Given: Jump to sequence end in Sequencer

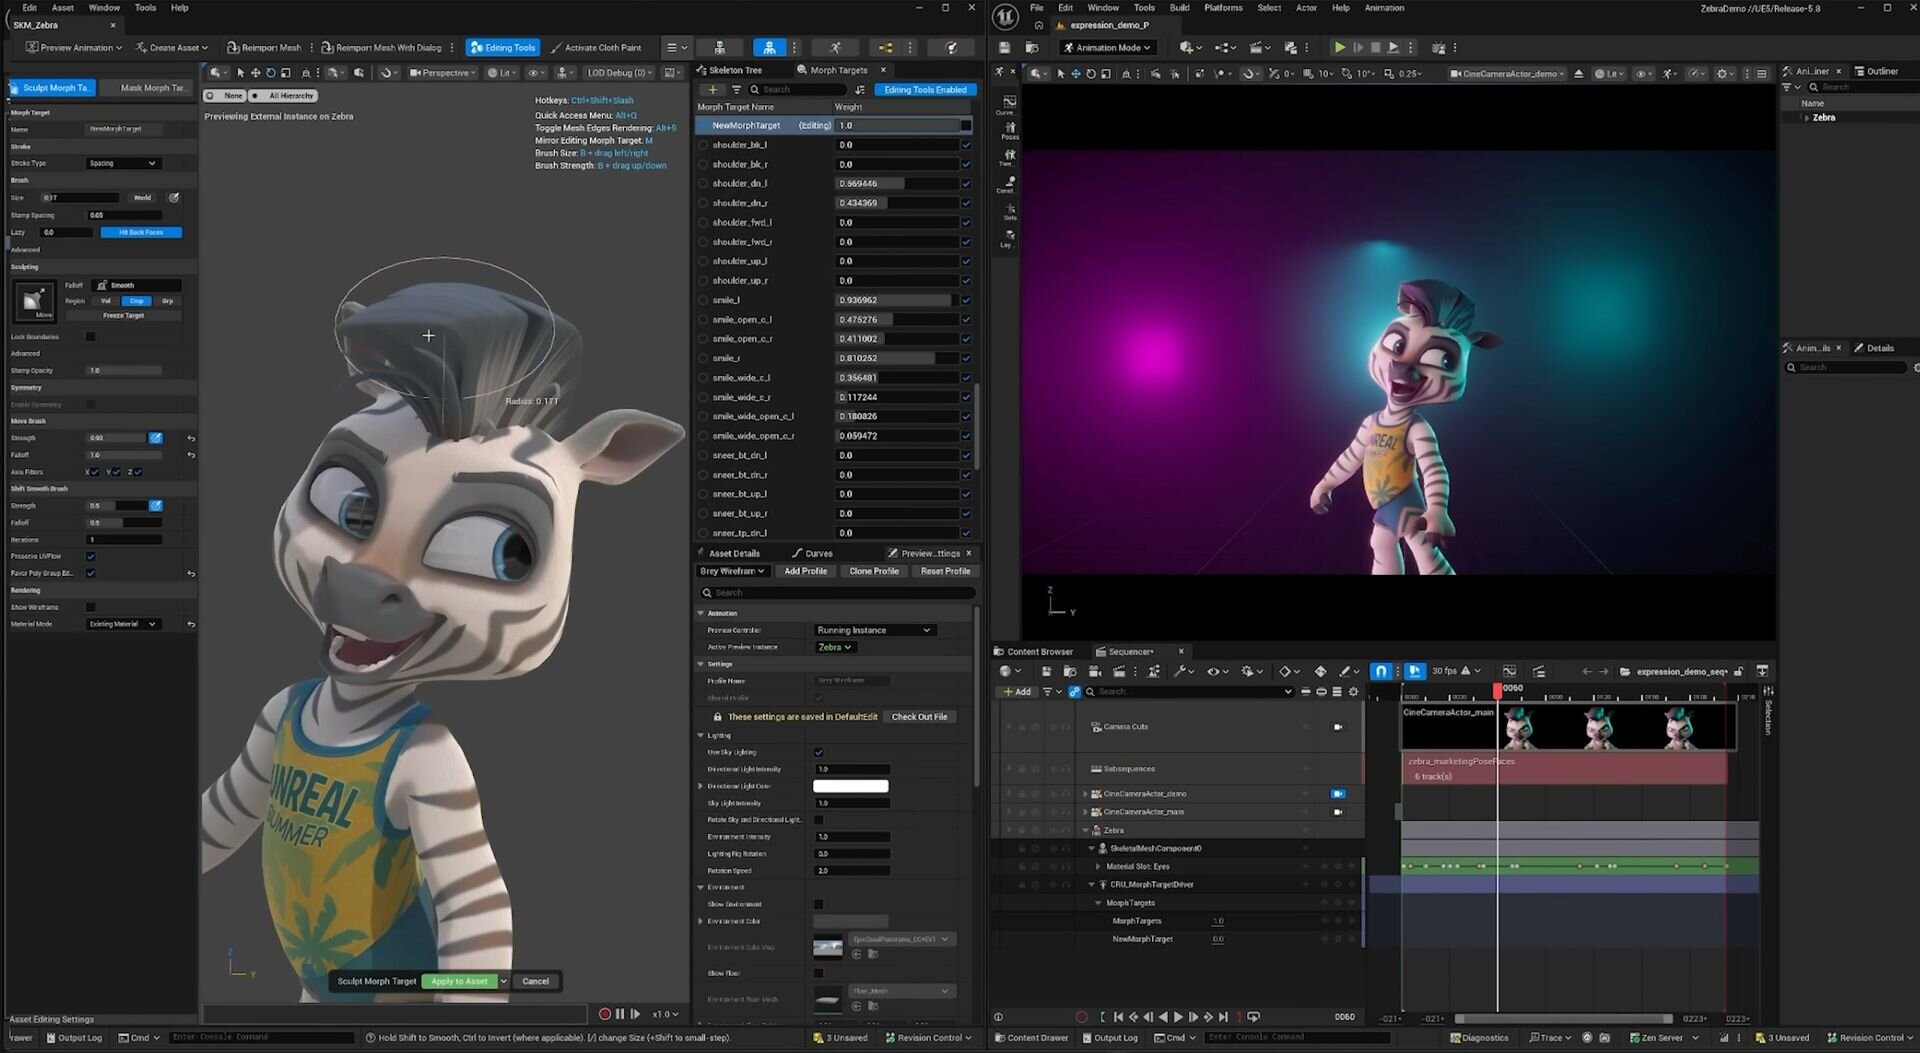Looking at the screenshot, I should pos(1223,1017).
